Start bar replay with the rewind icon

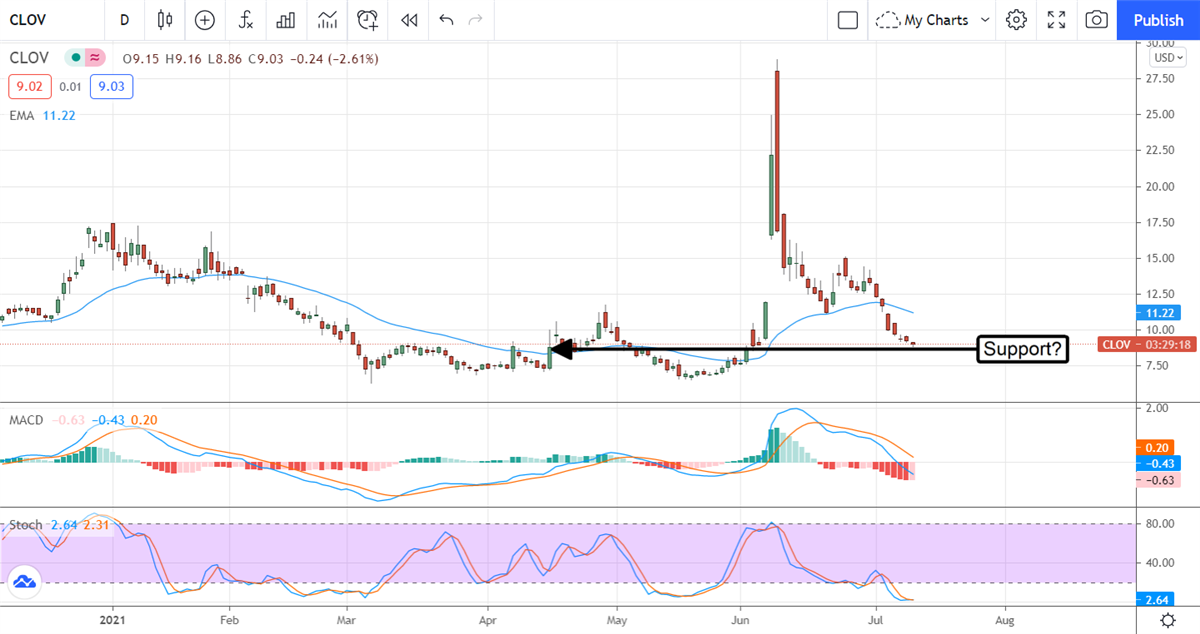pos(408,20)
